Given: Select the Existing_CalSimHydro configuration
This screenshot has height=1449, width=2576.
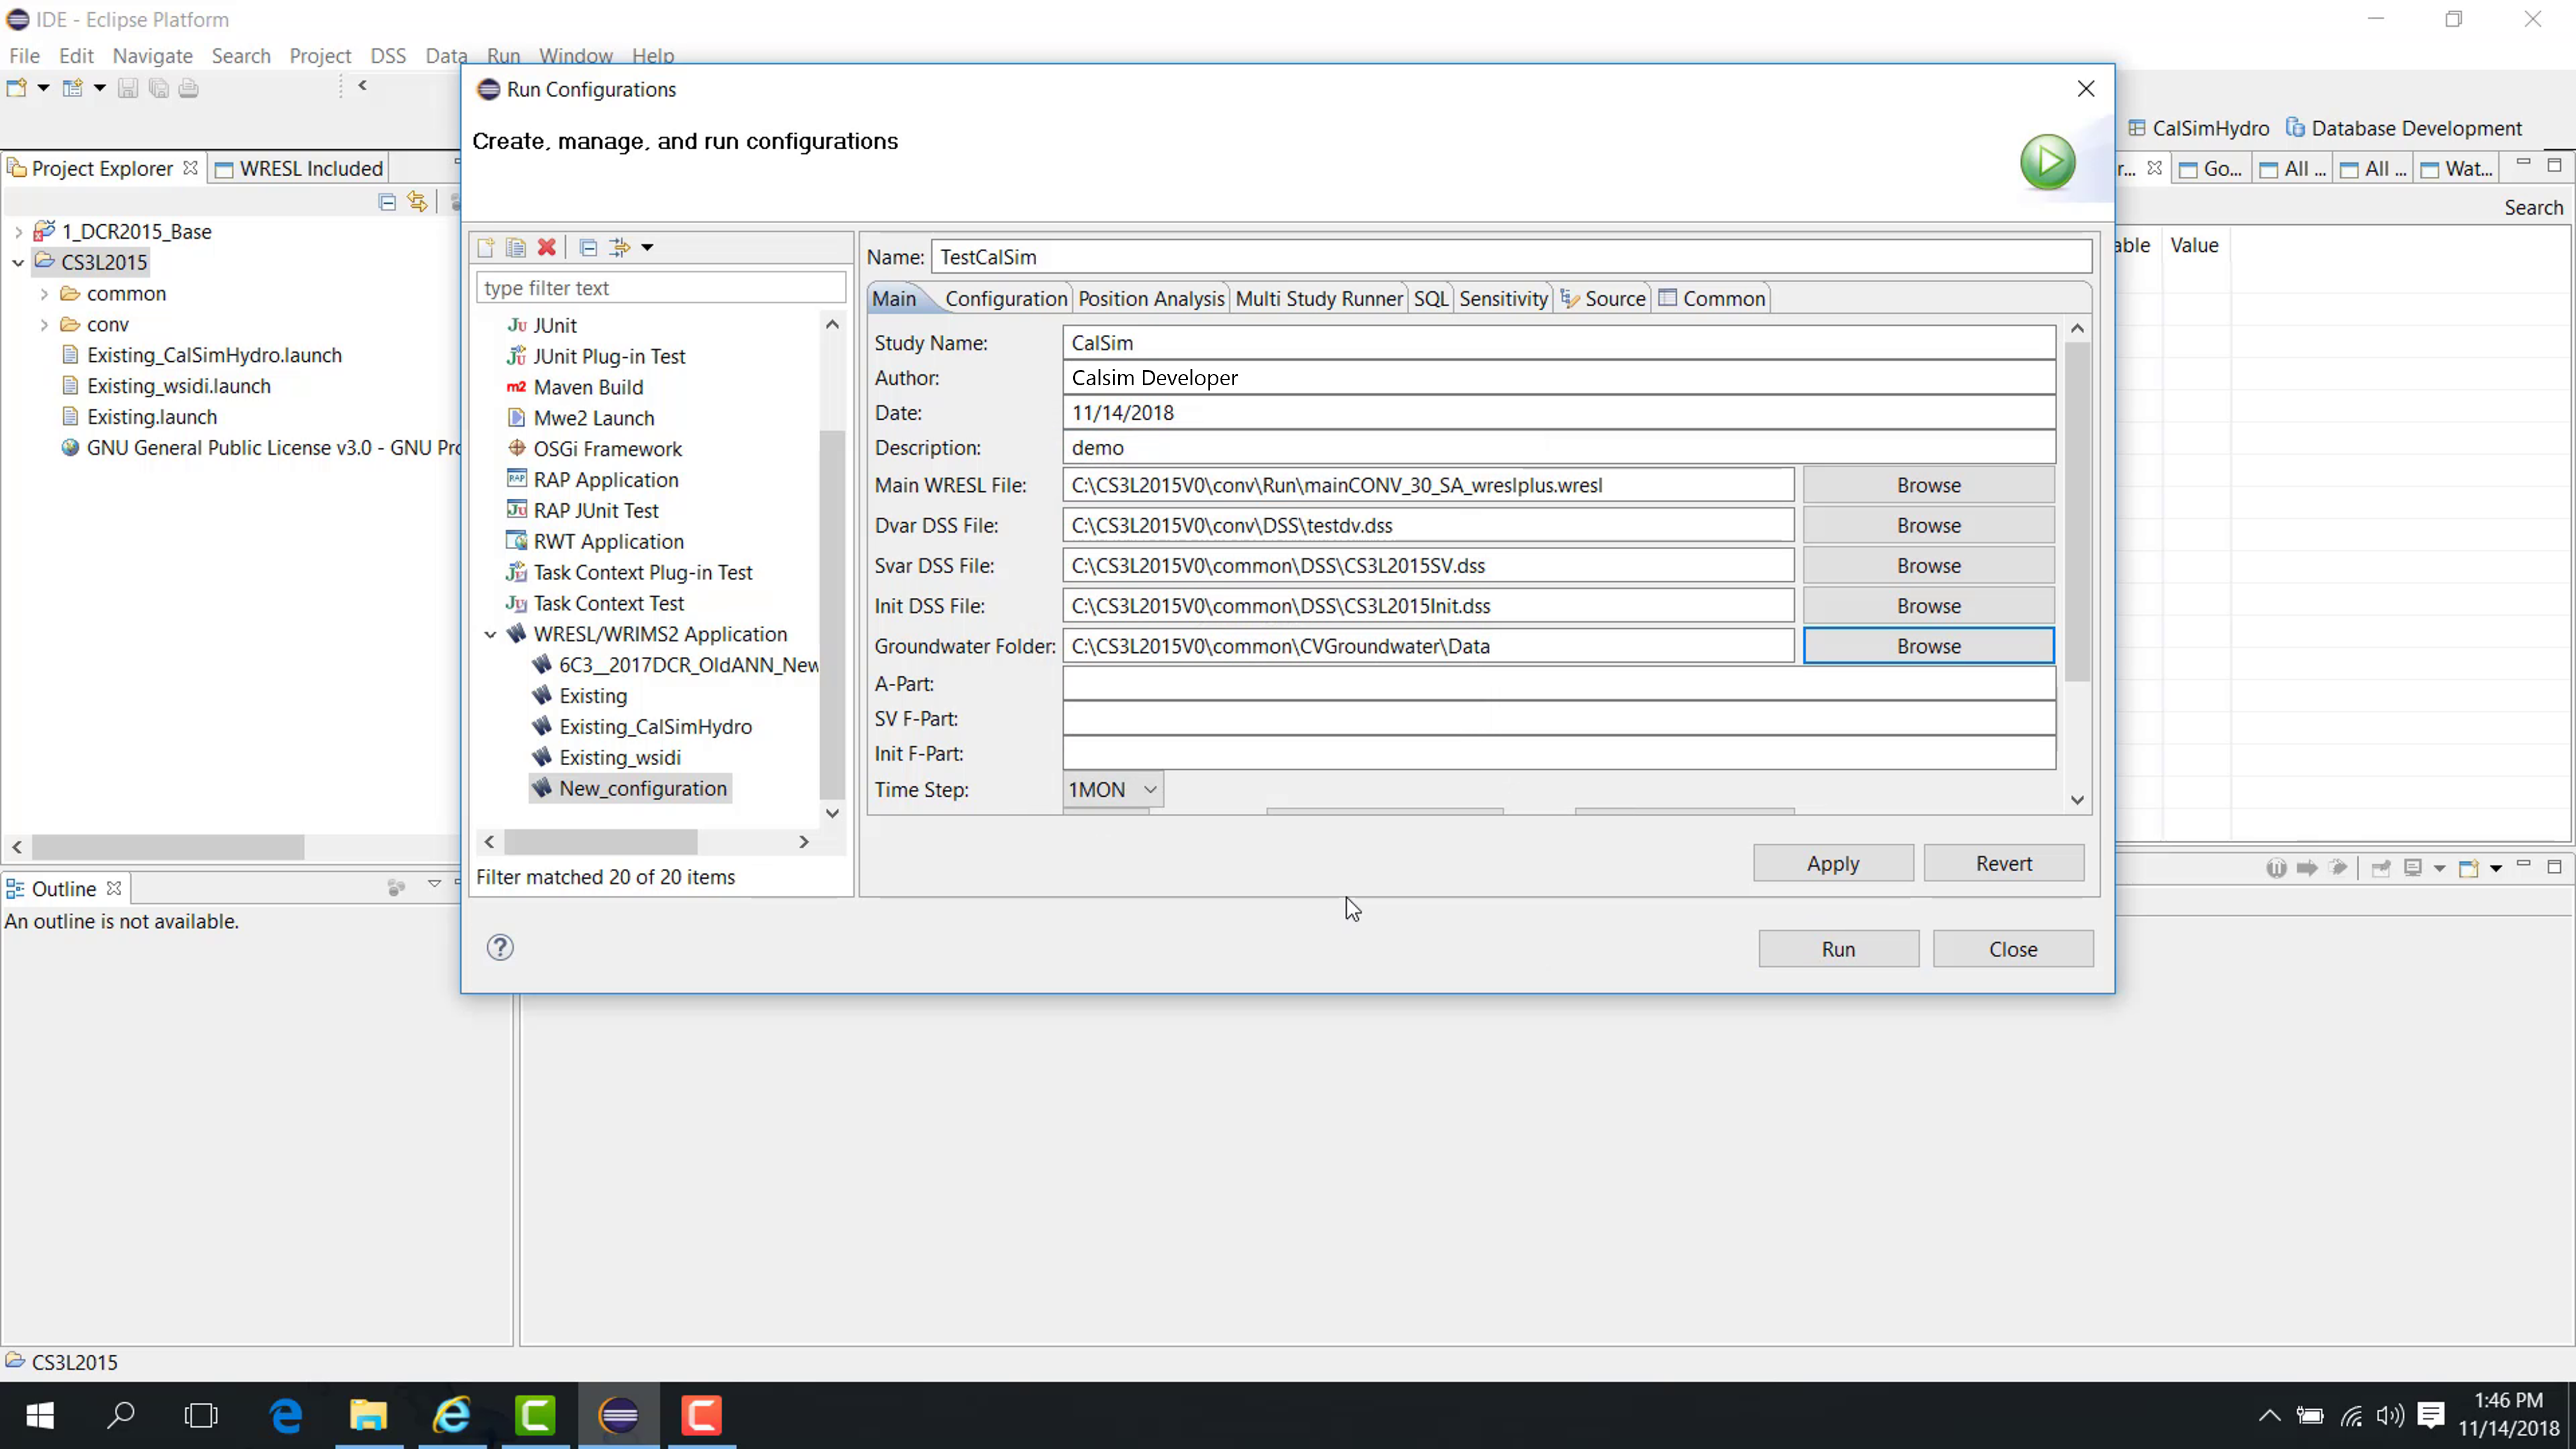Looking at the screenshot, I should click(x=655, y=727).
